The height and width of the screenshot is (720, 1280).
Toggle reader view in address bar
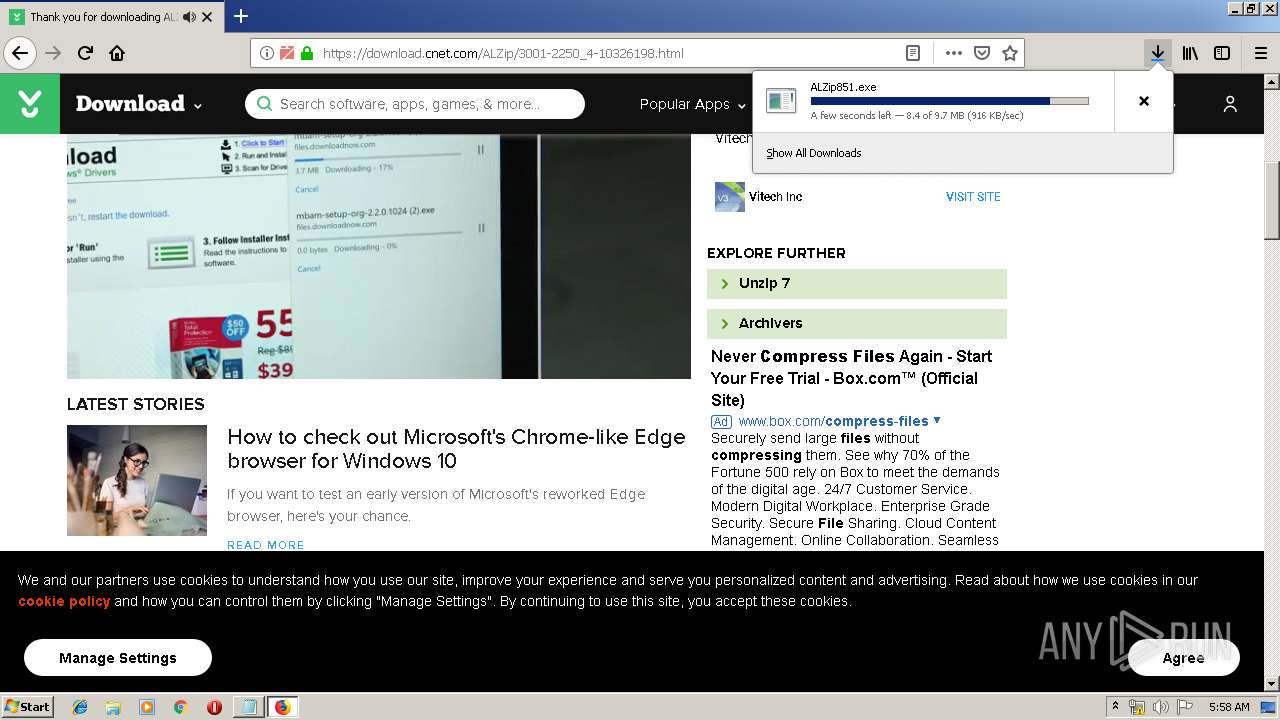point(912,53)
